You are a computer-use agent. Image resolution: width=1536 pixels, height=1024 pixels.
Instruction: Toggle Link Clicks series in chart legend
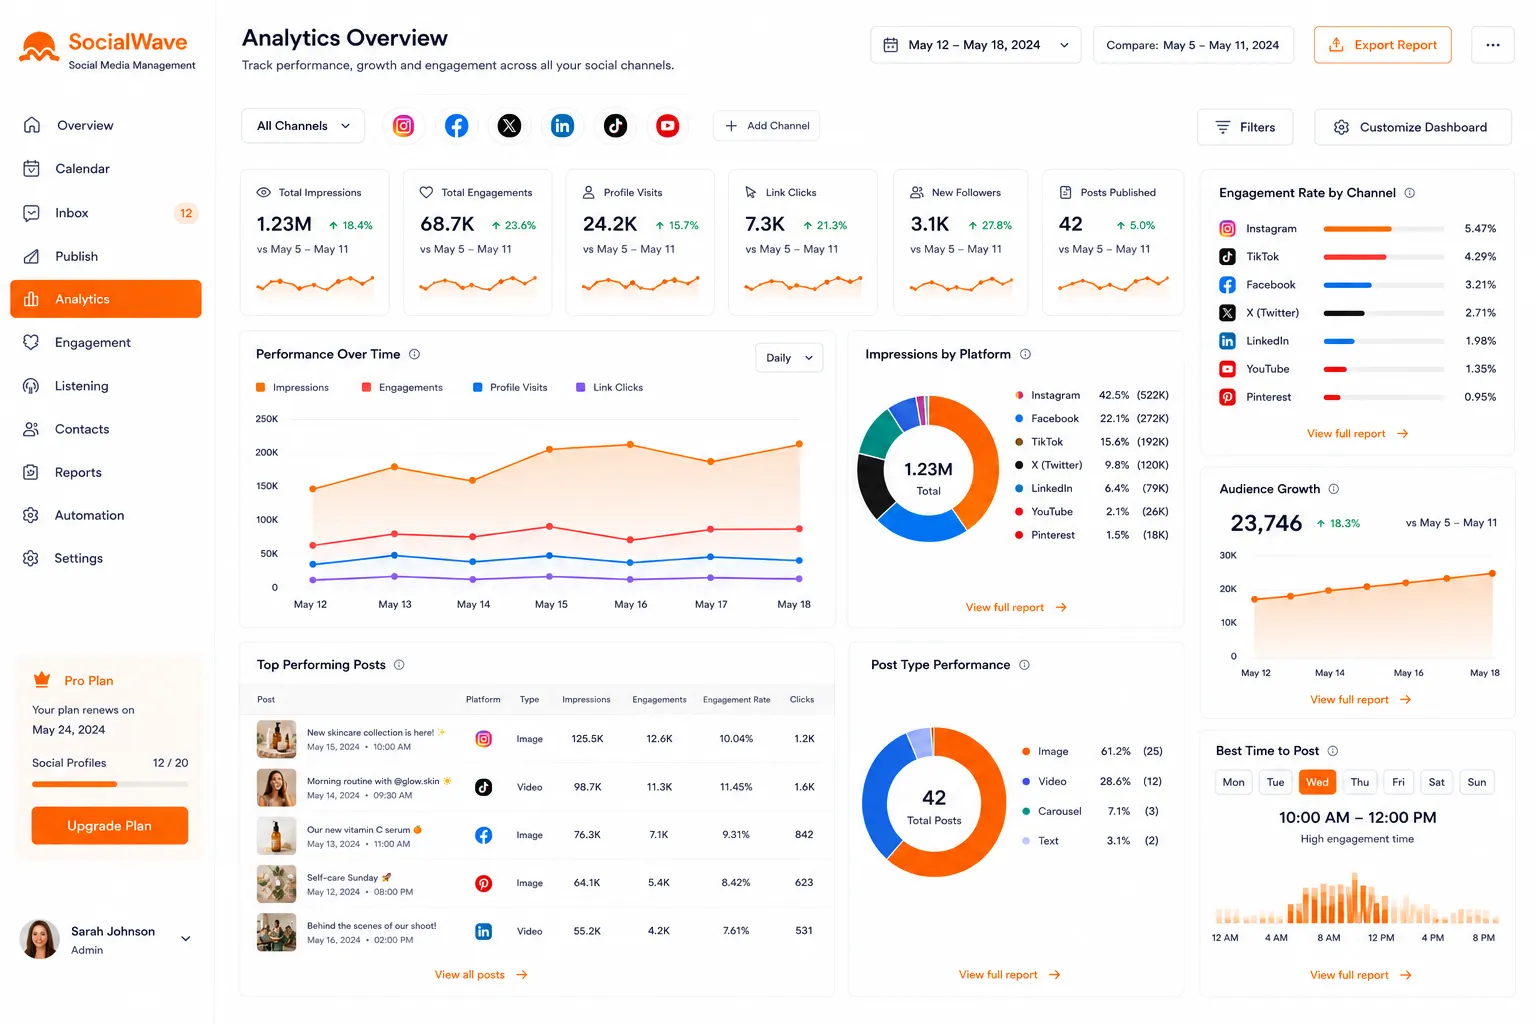point(609,387)
